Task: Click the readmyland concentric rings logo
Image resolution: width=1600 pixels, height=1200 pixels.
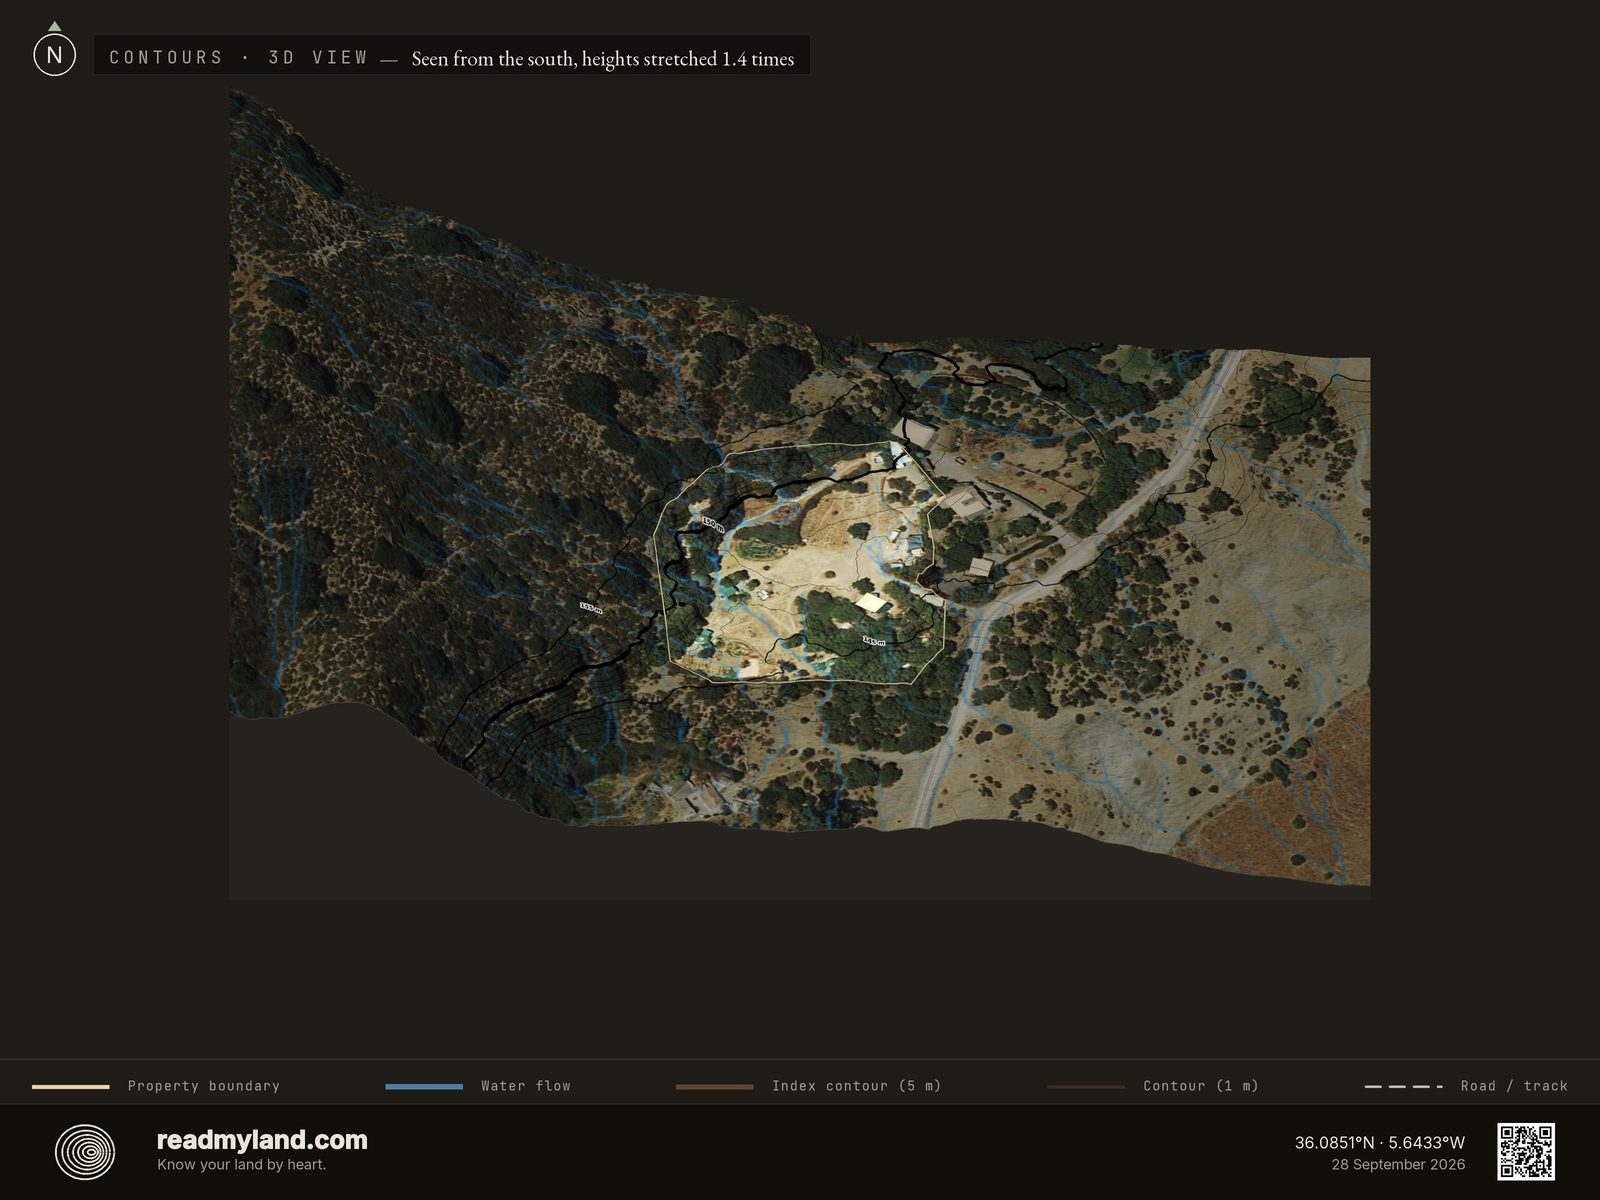Action: point(85,1152)
